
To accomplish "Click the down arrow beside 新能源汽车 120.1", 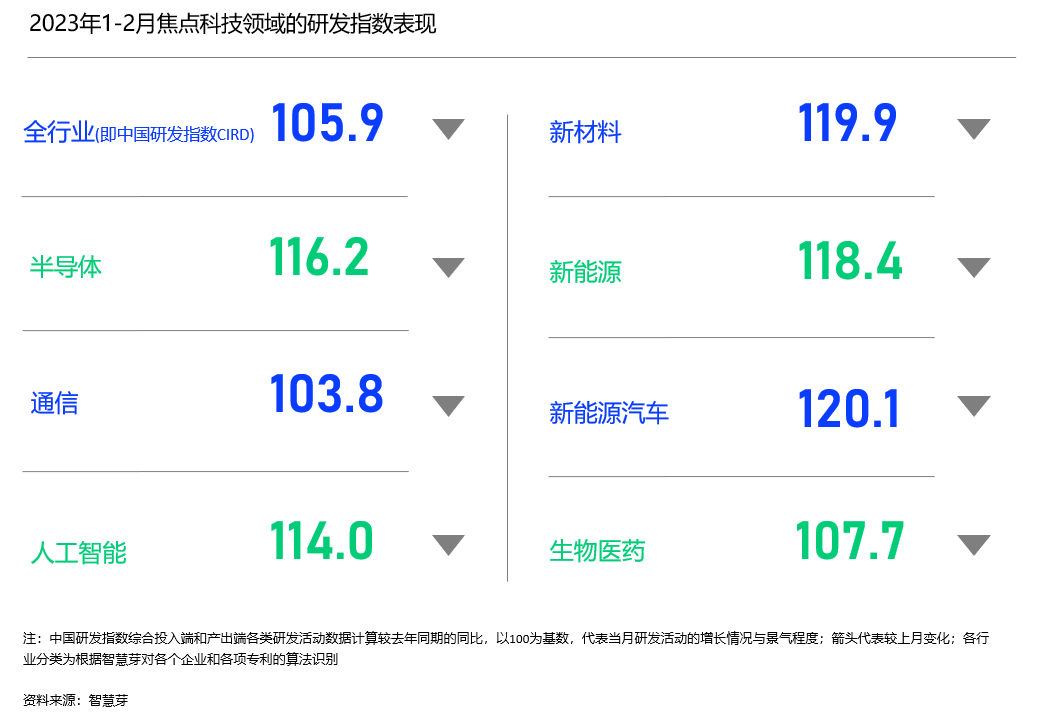I will pos(973,405).
